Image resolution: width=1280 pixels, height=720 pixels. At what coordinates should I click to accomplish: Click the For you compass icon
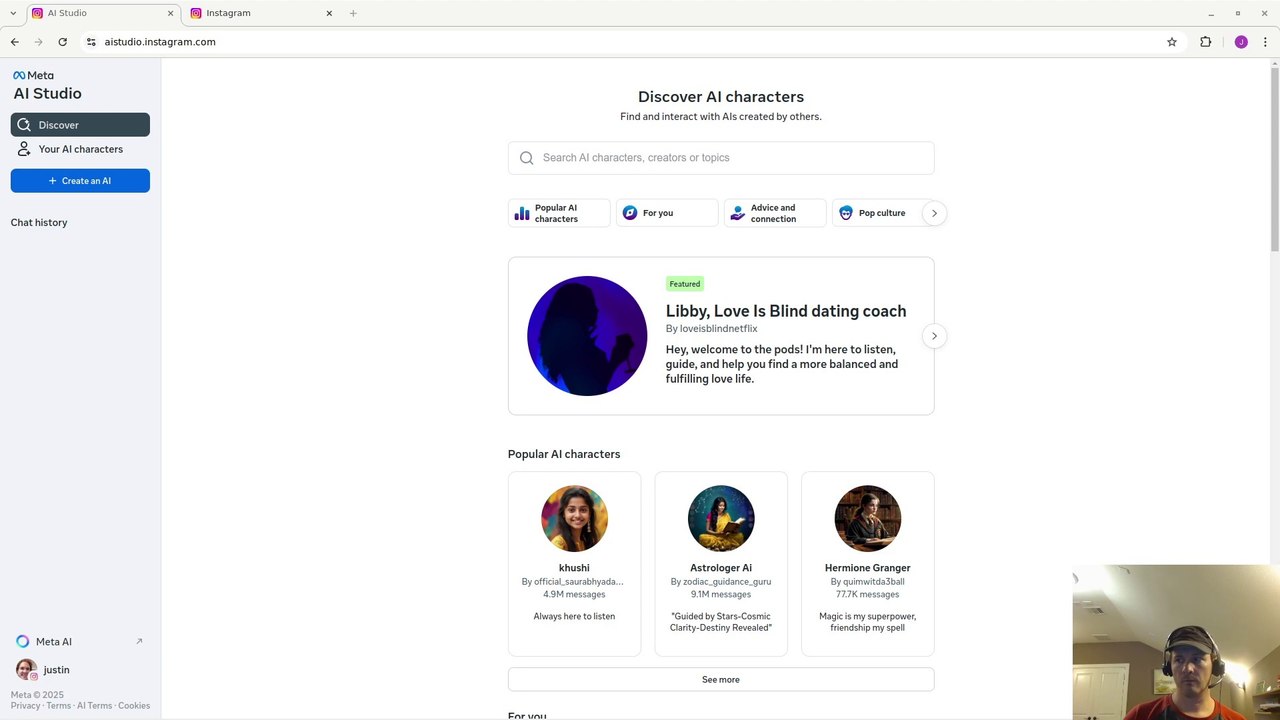tap(630, 213)
